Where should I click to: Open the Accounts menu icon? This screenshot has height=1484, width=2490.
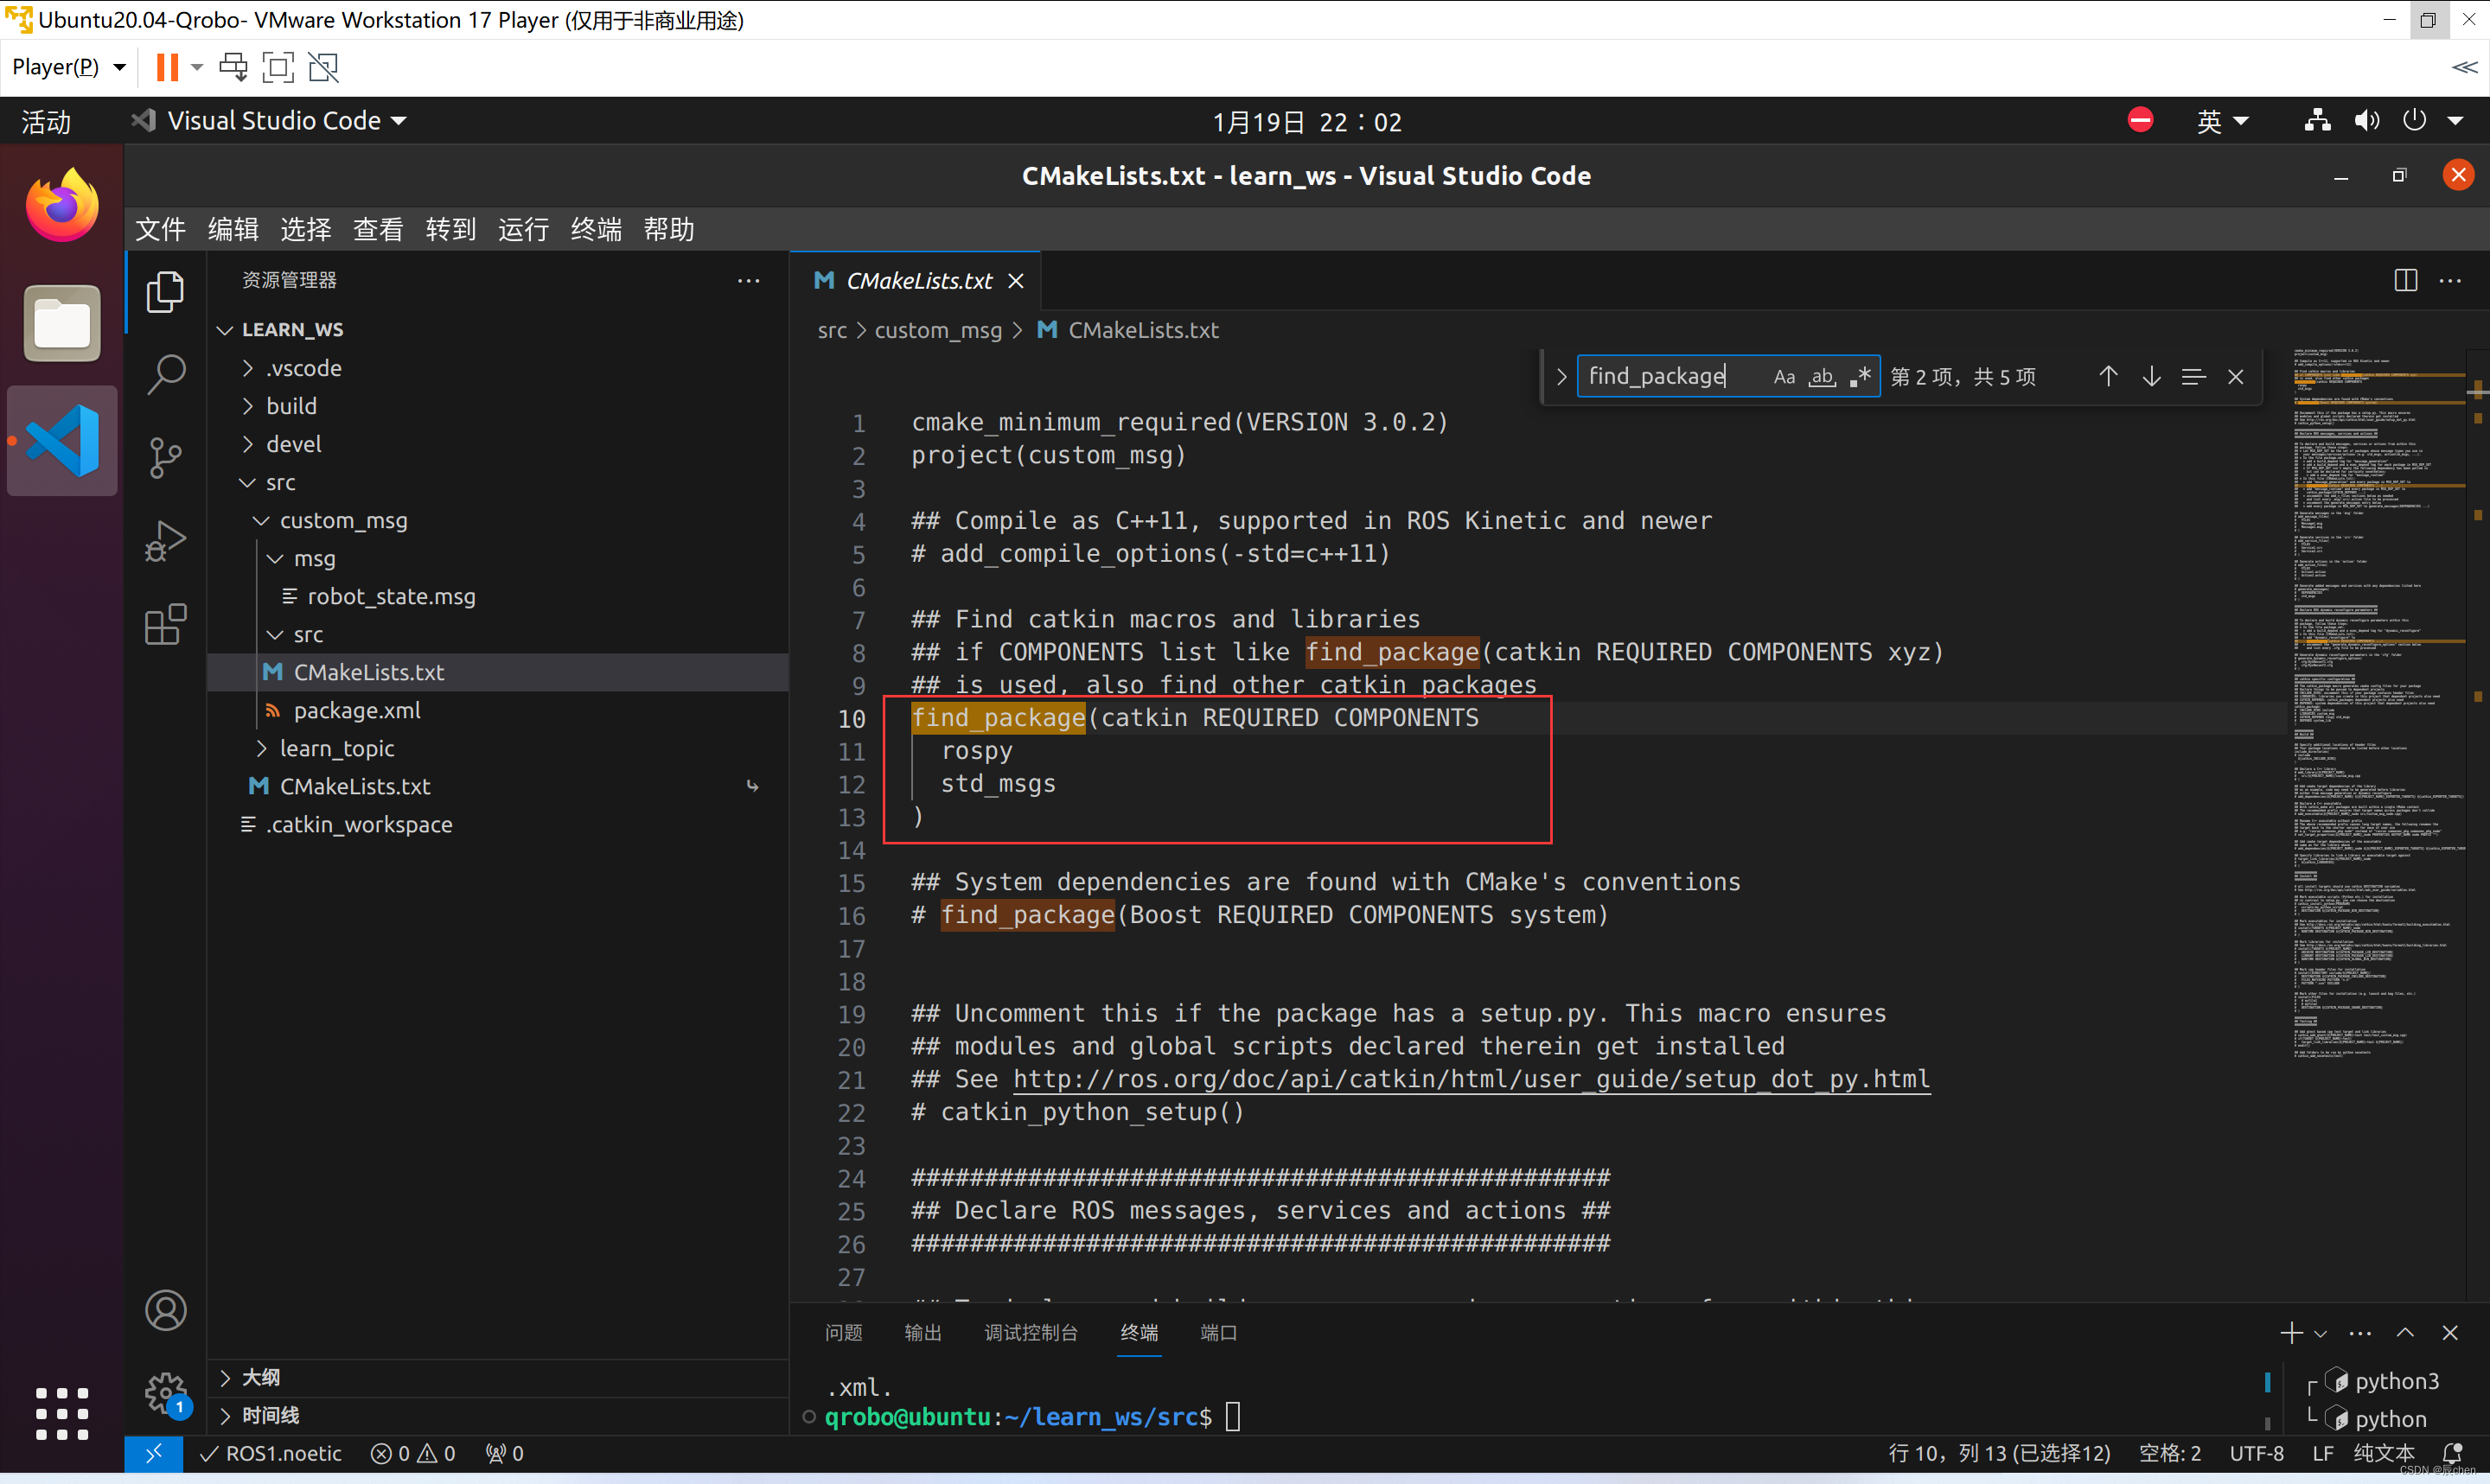point(165,1310)
